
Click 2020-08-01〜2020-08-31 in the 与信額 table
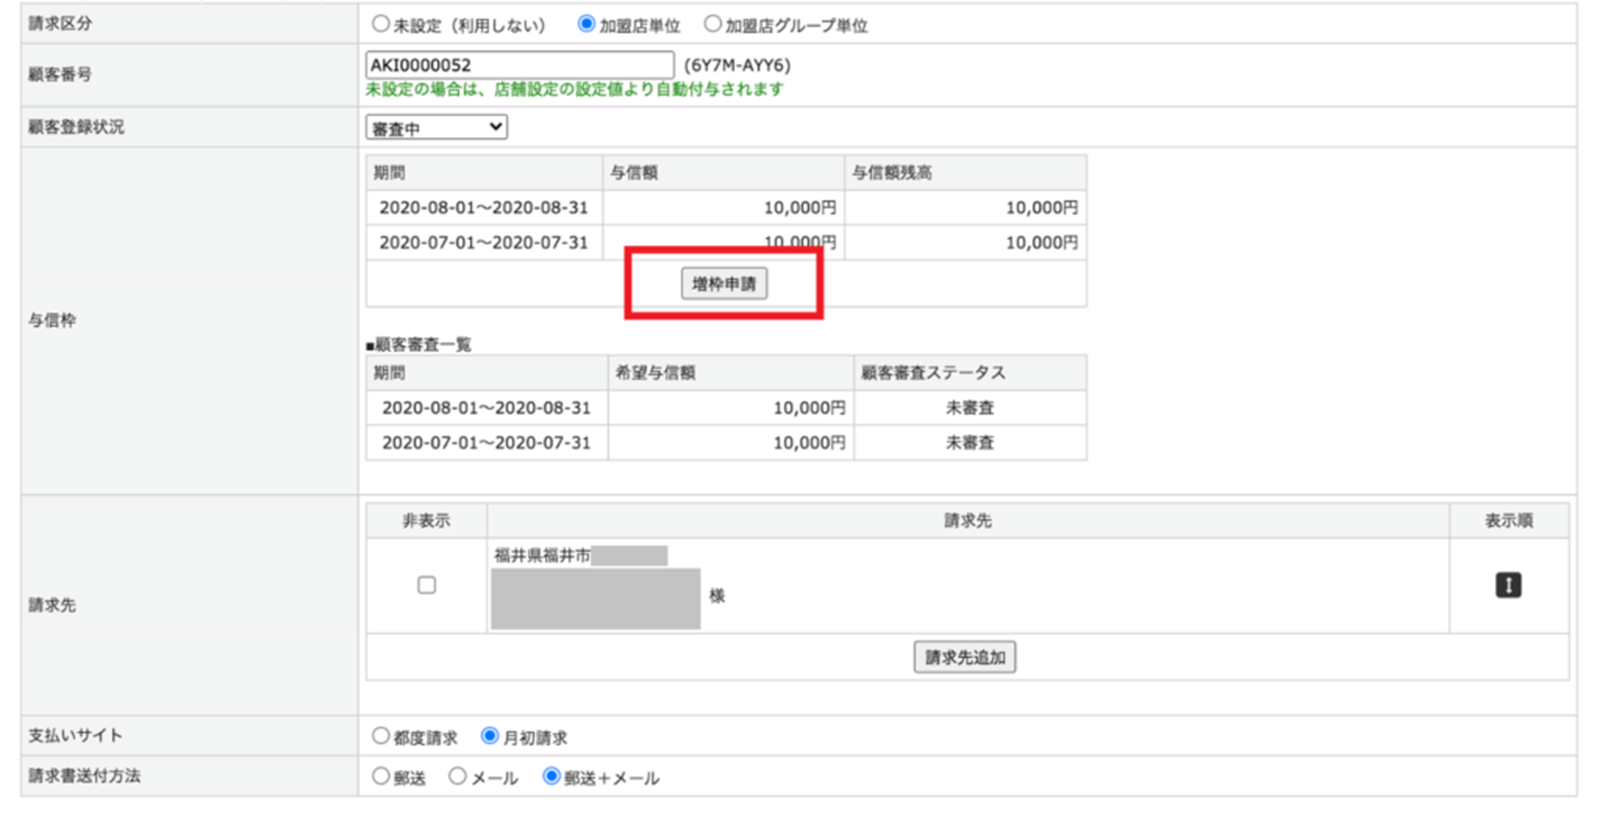484,208
